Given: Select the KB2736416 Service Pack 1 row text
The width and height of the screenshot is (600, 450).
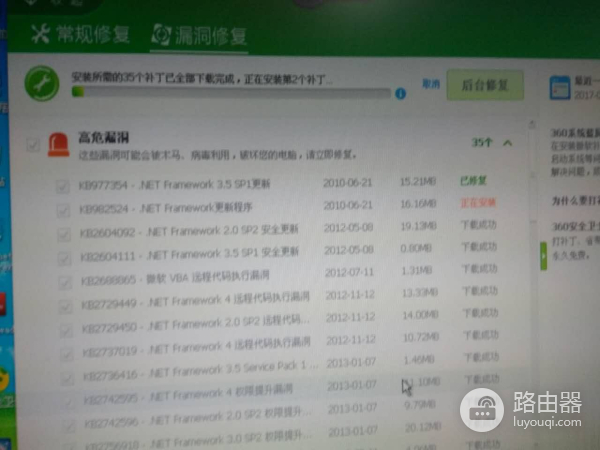Looking at the screenshot, I should (x=201, y=370).
